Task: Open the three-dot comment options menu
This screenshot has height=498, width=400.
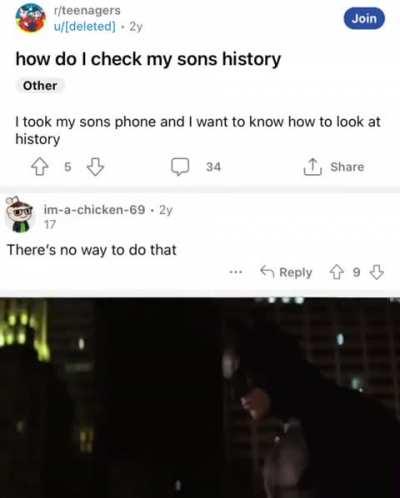Action: point(236,272)
